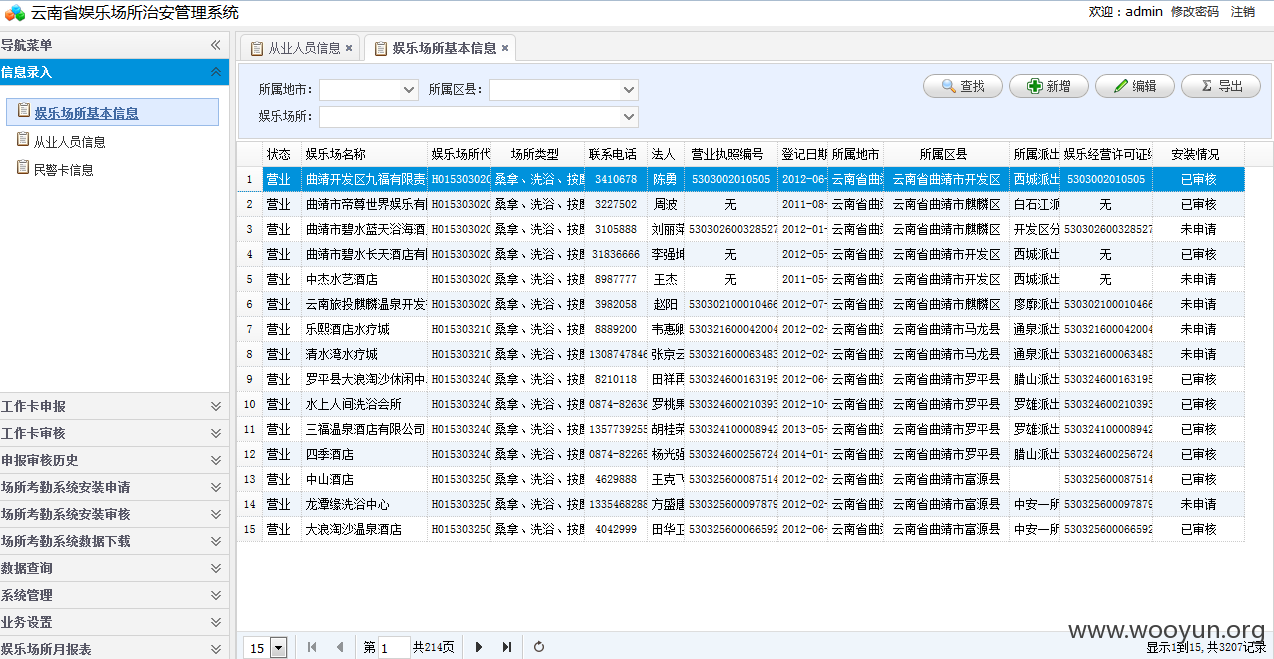Viewport: 1274px width, 659px height.
Task: Click the 修改密码 link
Action: pyautogui.click(x=1195, y=12)
